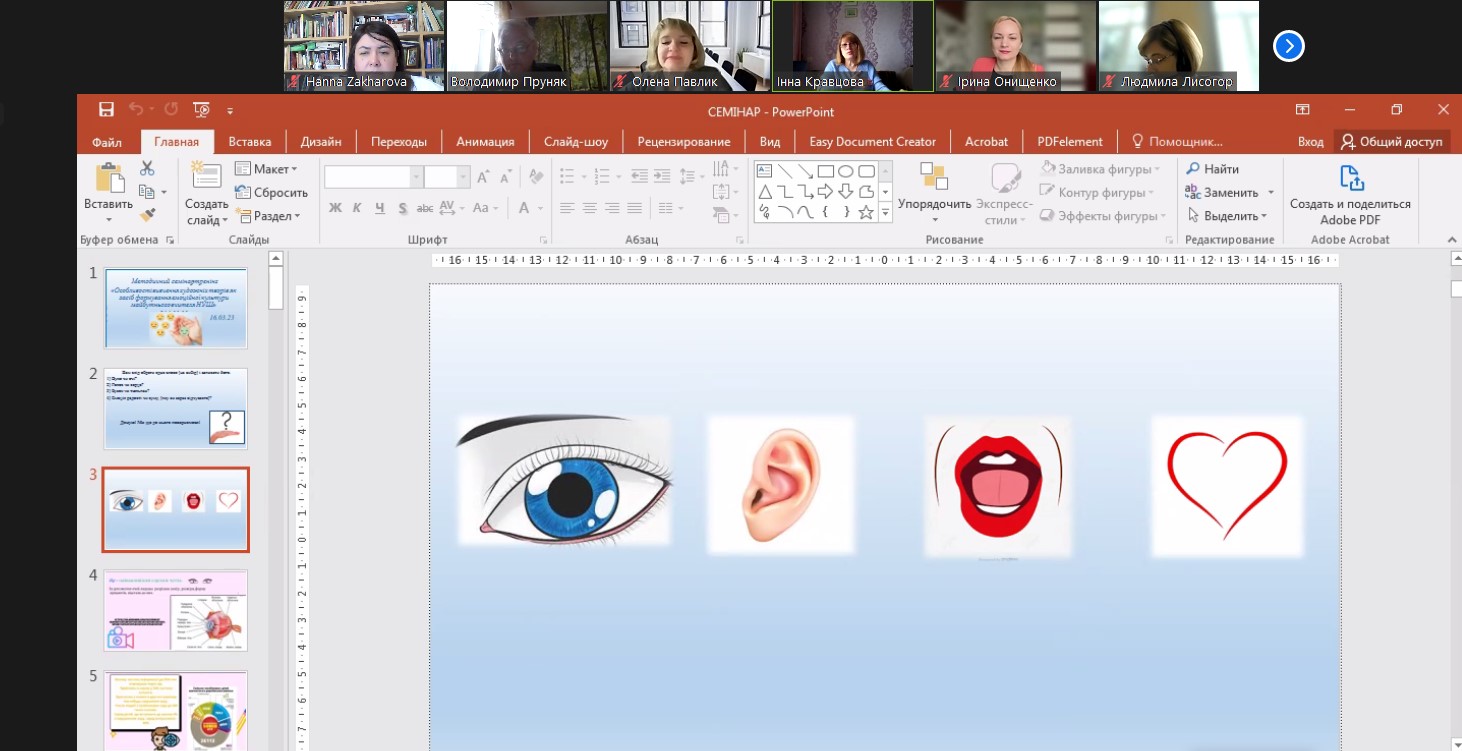Click Найти to search the presentation
1462x751 pixels.
[x=1212, y=169]
